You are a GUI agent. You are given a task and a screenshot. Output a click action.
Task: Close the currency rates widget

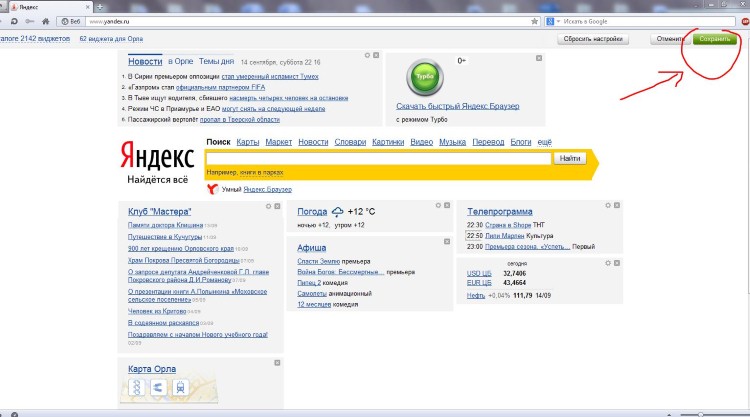617,263
